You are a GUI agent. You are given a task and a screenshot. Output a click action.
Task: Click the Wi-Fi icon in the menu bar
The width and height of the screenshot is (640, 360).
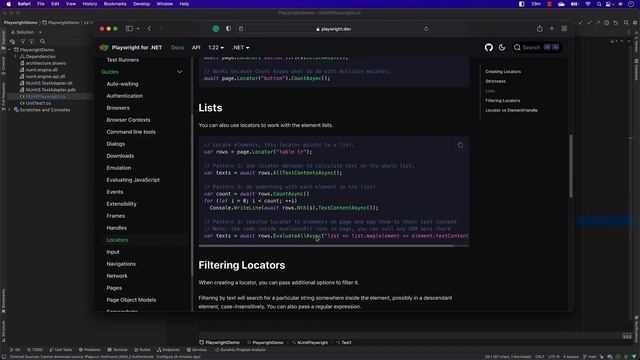(x=588, y=4)
